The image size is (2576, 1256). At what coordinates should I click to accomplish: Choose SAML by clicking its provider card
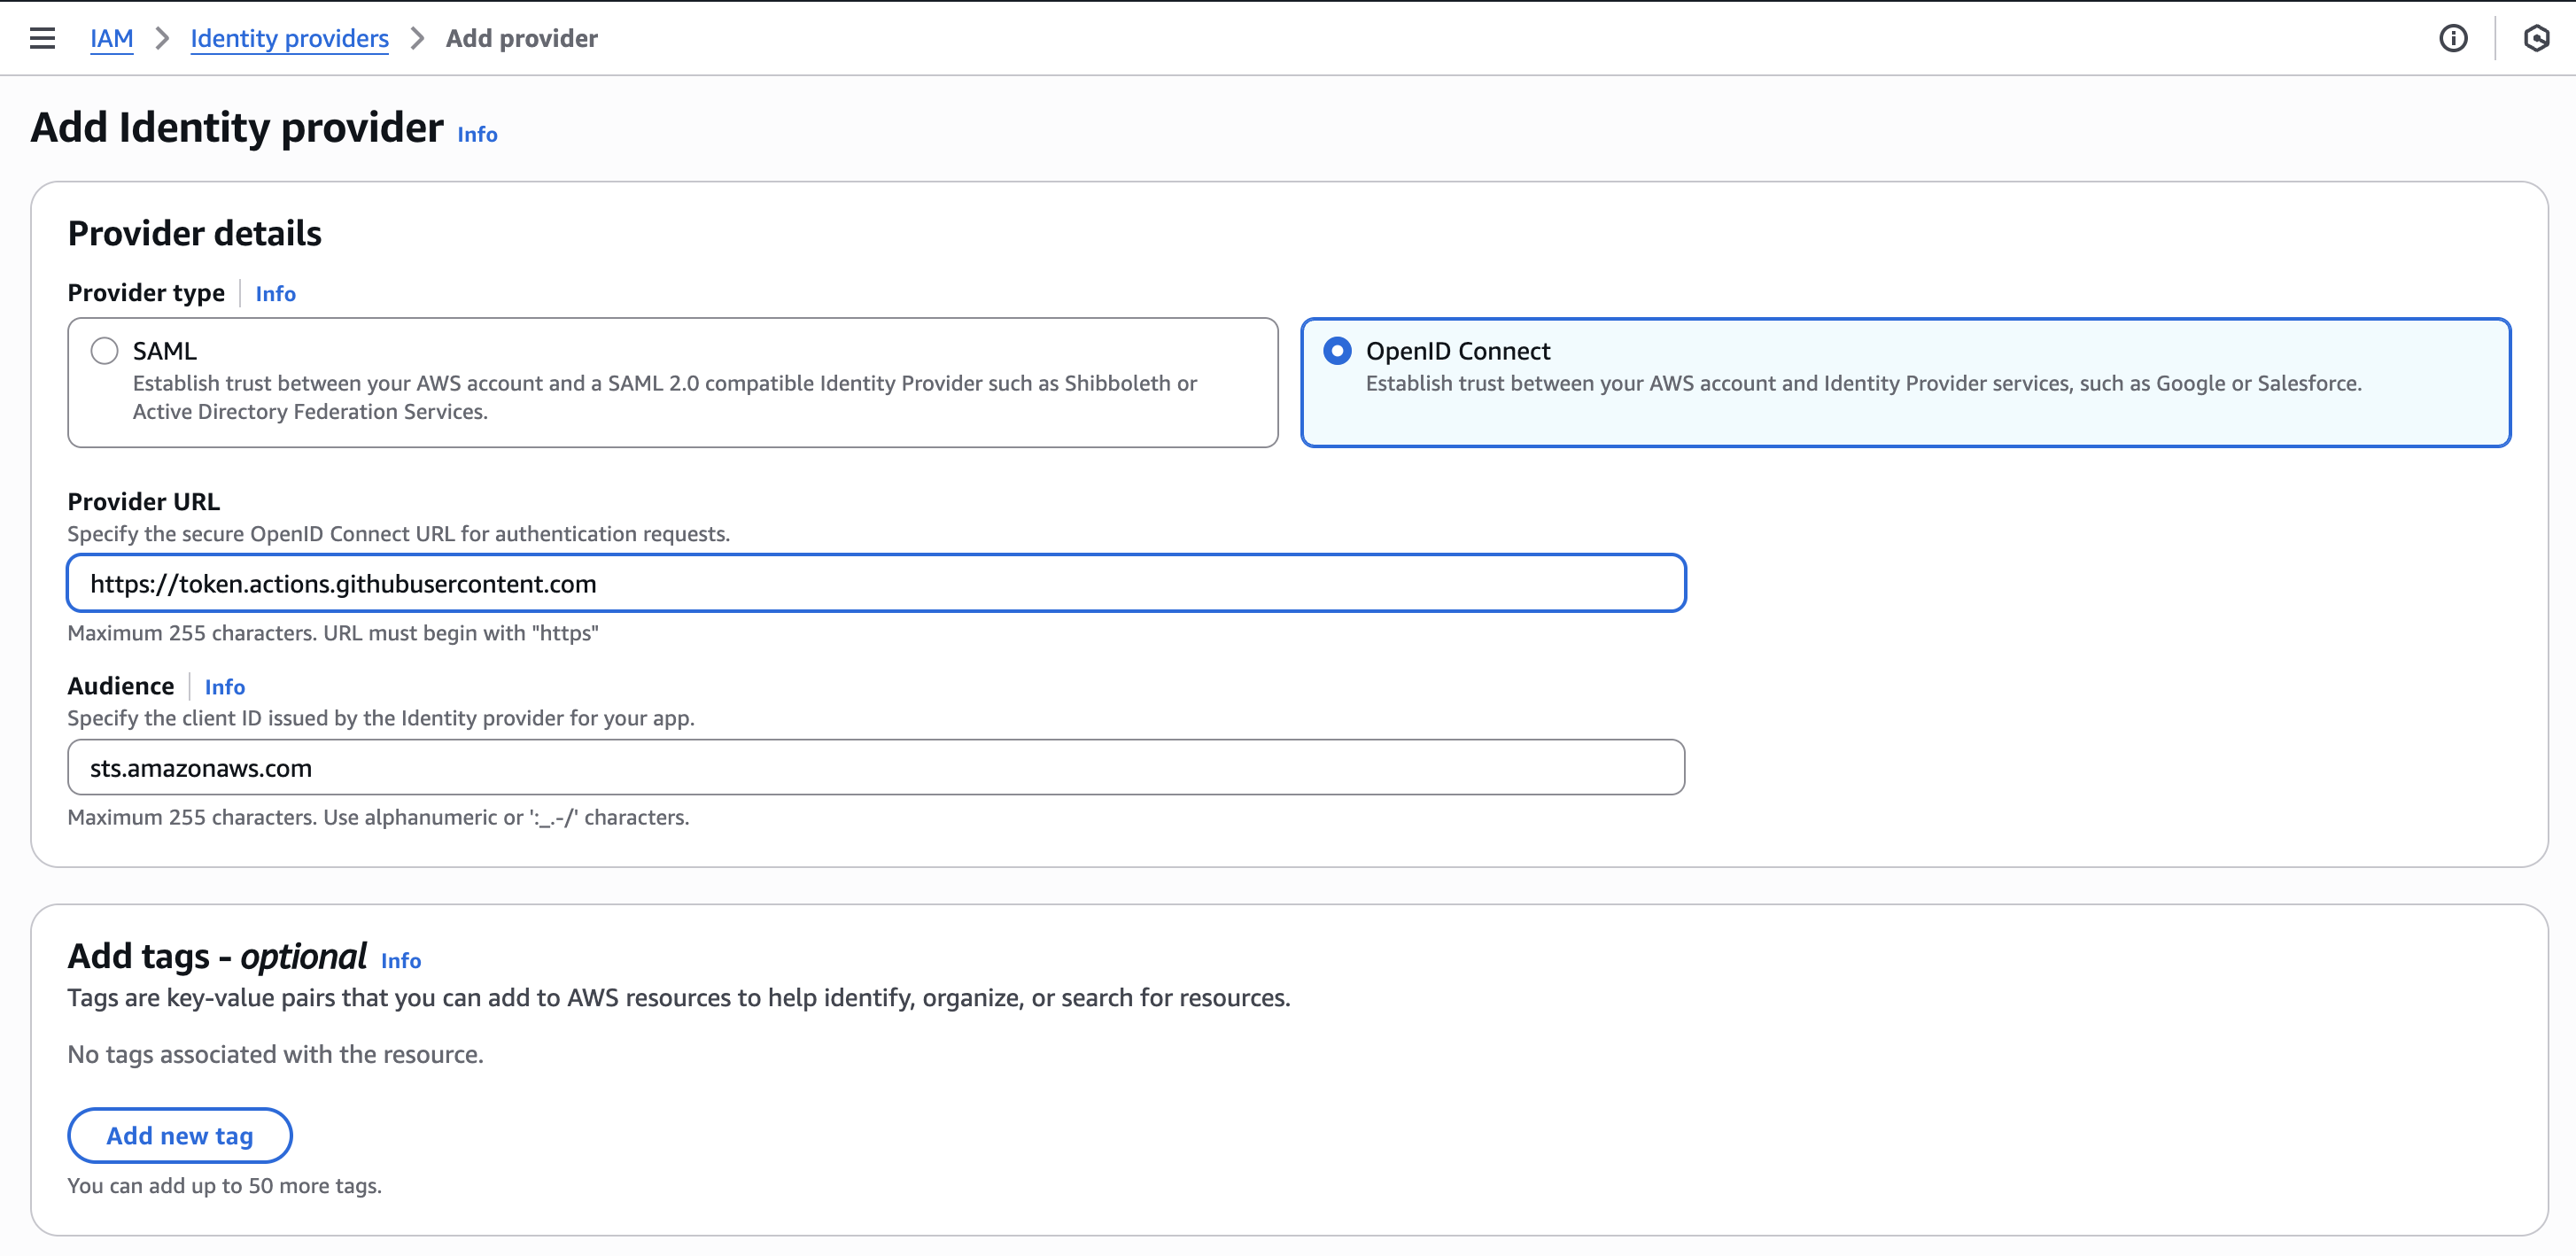[x=672, y=383]
